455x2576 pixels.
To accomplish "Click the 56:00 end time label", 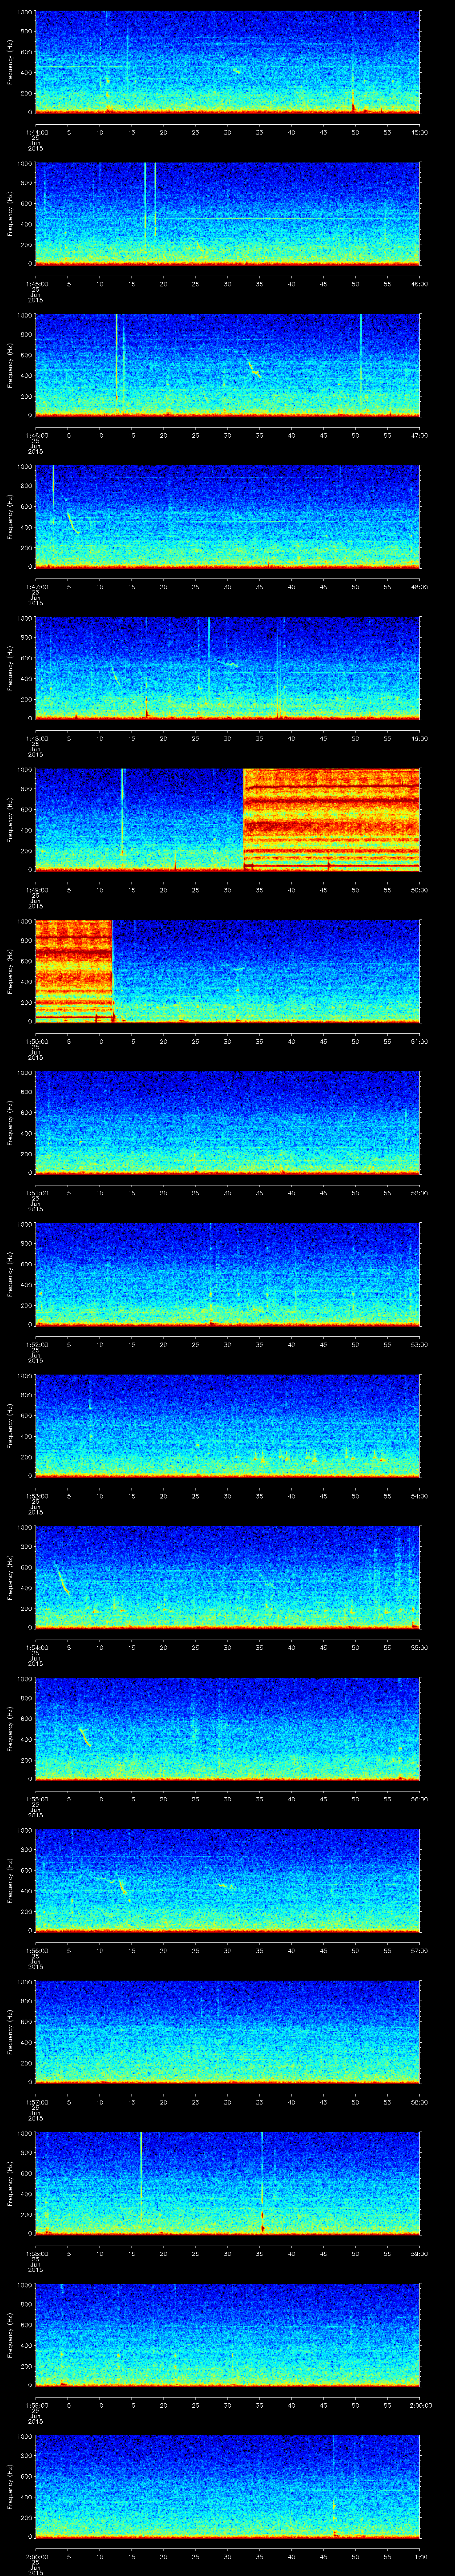I will 420,1799.
